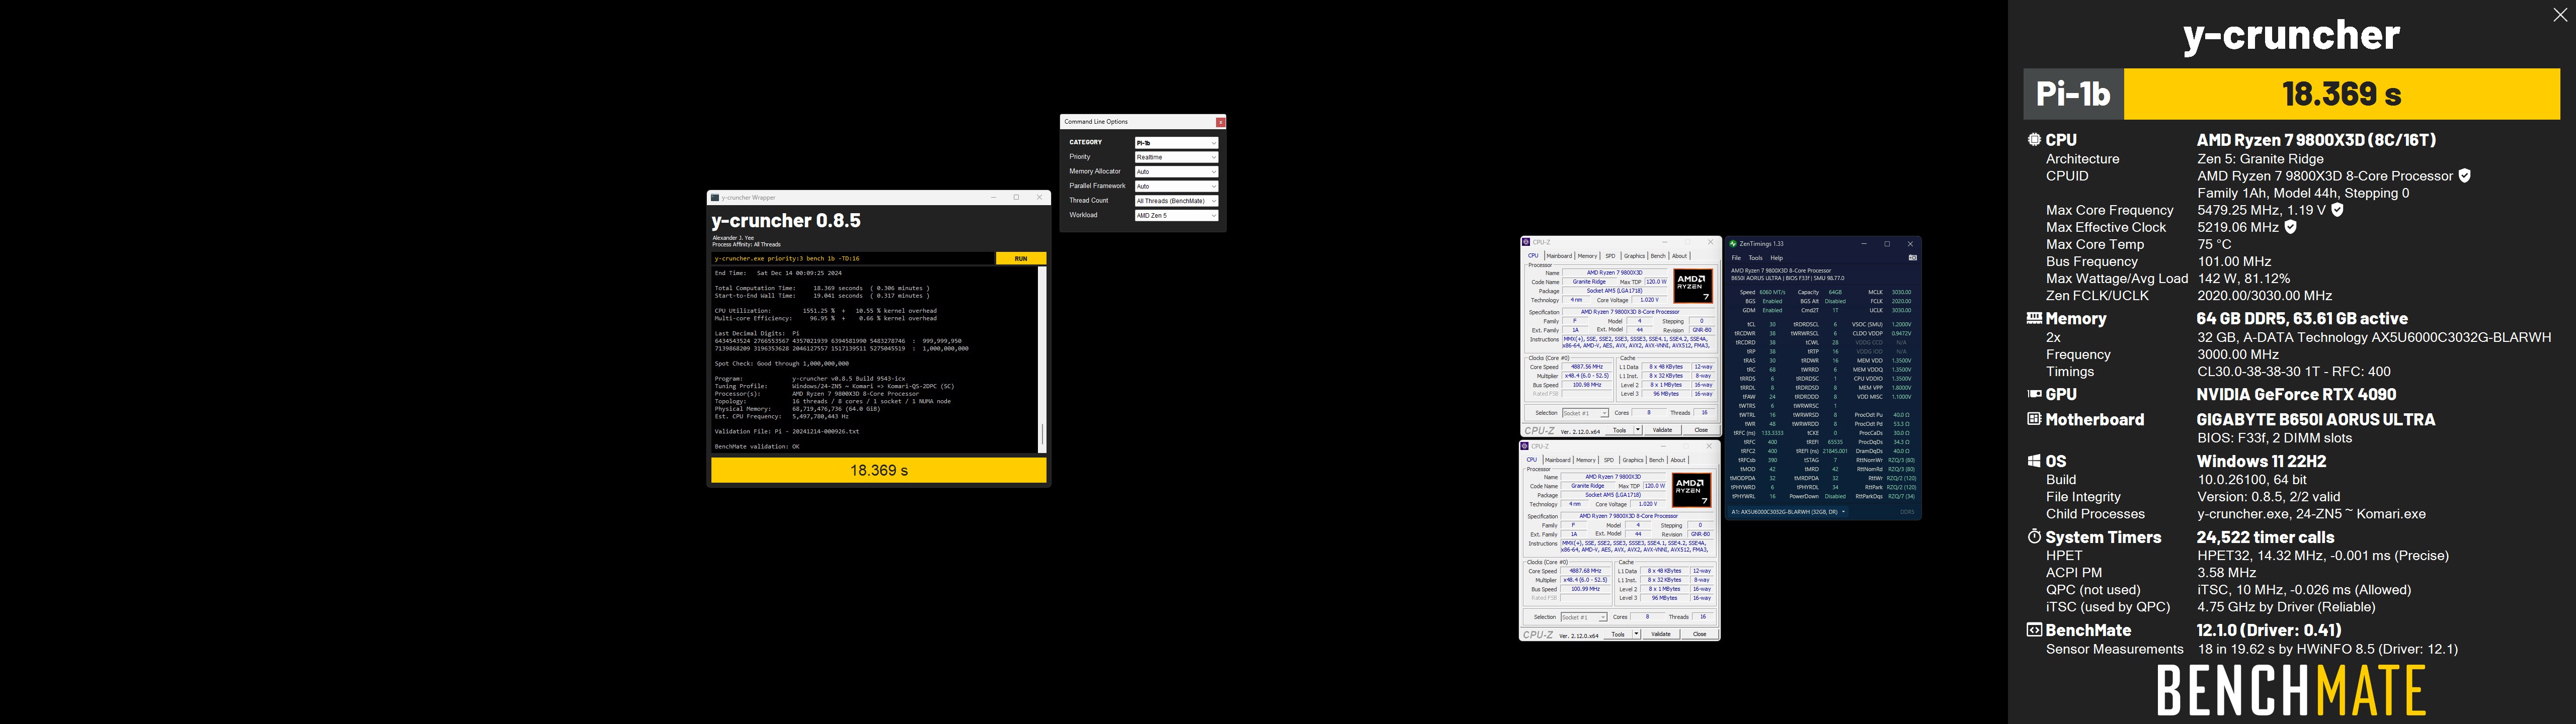Take a screenshot with ZenTimings camera icon

tap(1913, 258)
